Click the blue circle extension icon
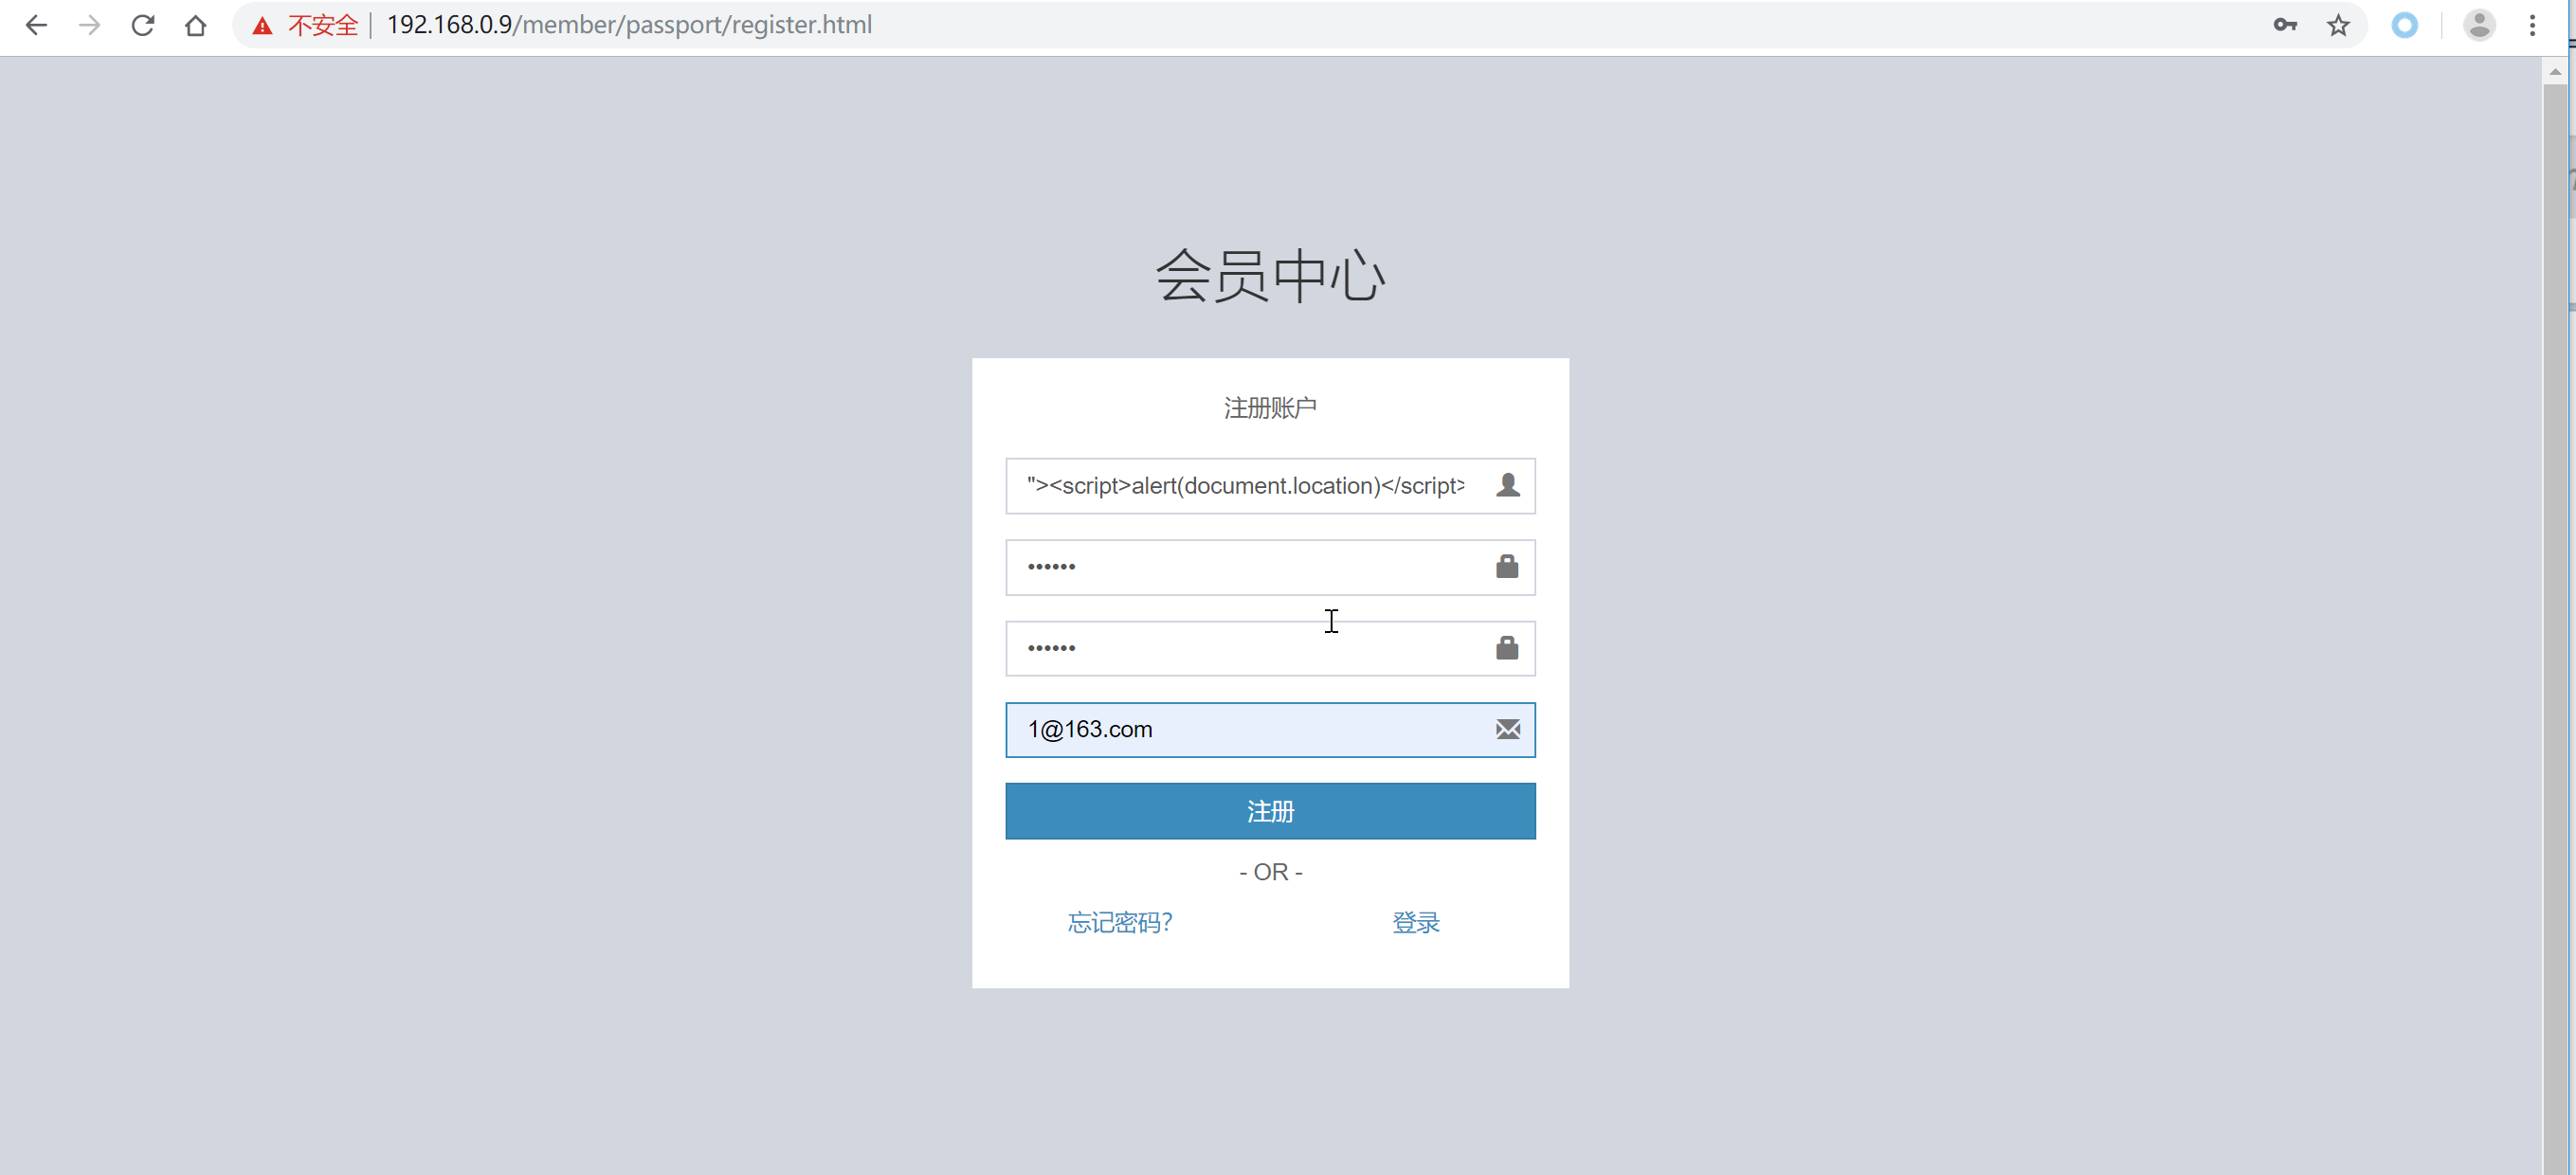 click(x=2405, y=25)
